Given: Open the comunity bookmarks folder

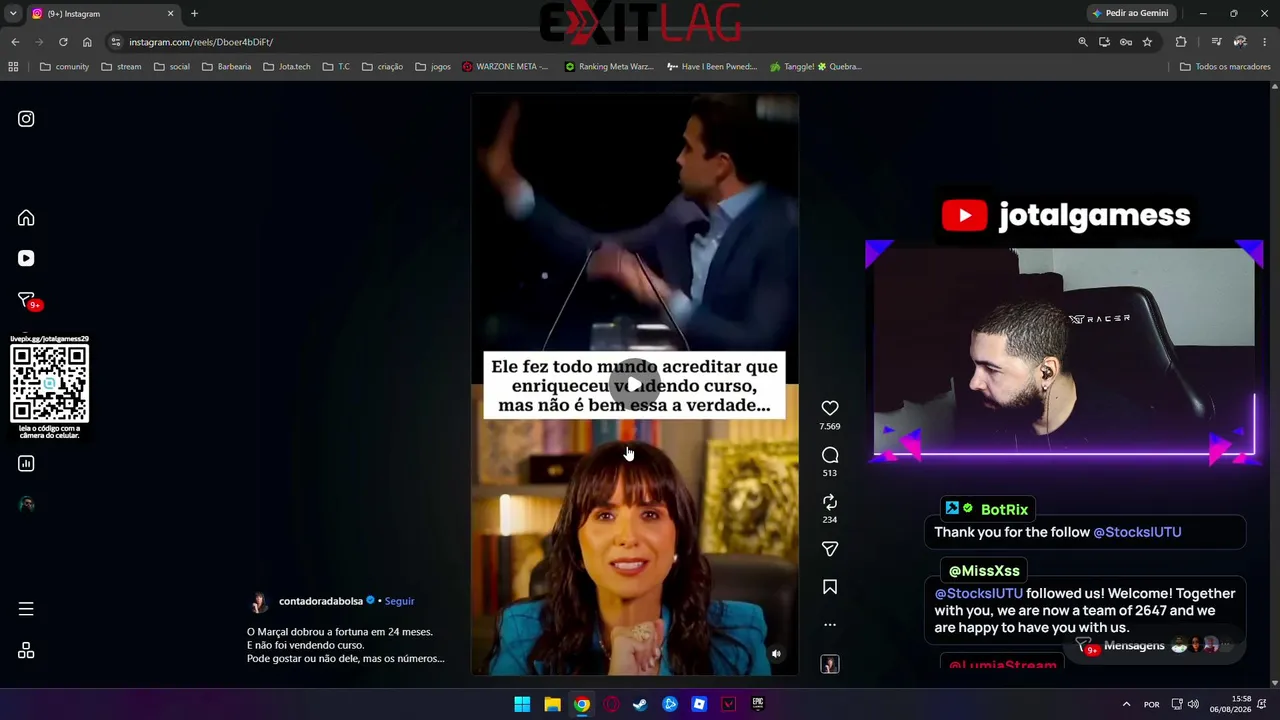Looking at the screenshot, I should pyautogui.click(x=64, y=67).
